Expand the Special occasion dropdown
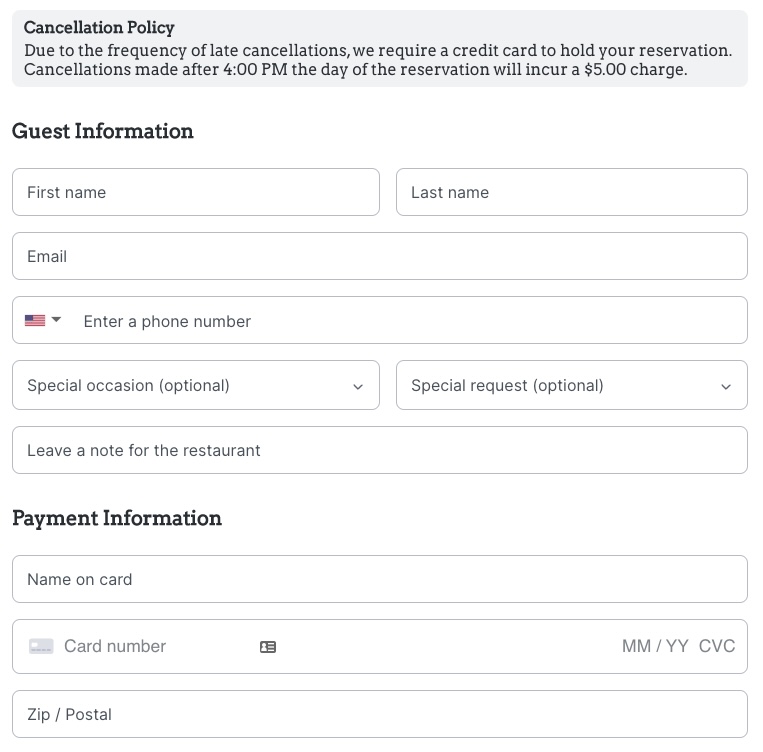763x752 pixels. pyautogui.click(x=196, y=385)
